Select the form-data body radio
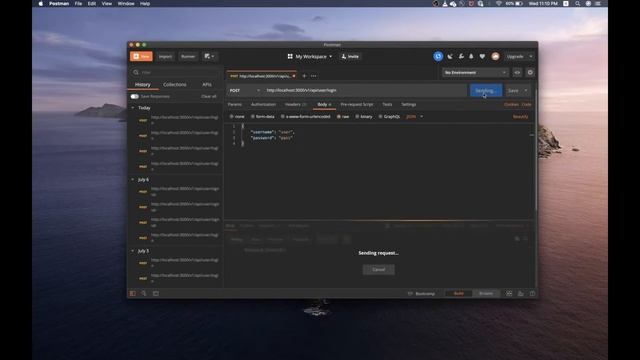Screen dimensions: 640x360 click(x=253, y=117)
